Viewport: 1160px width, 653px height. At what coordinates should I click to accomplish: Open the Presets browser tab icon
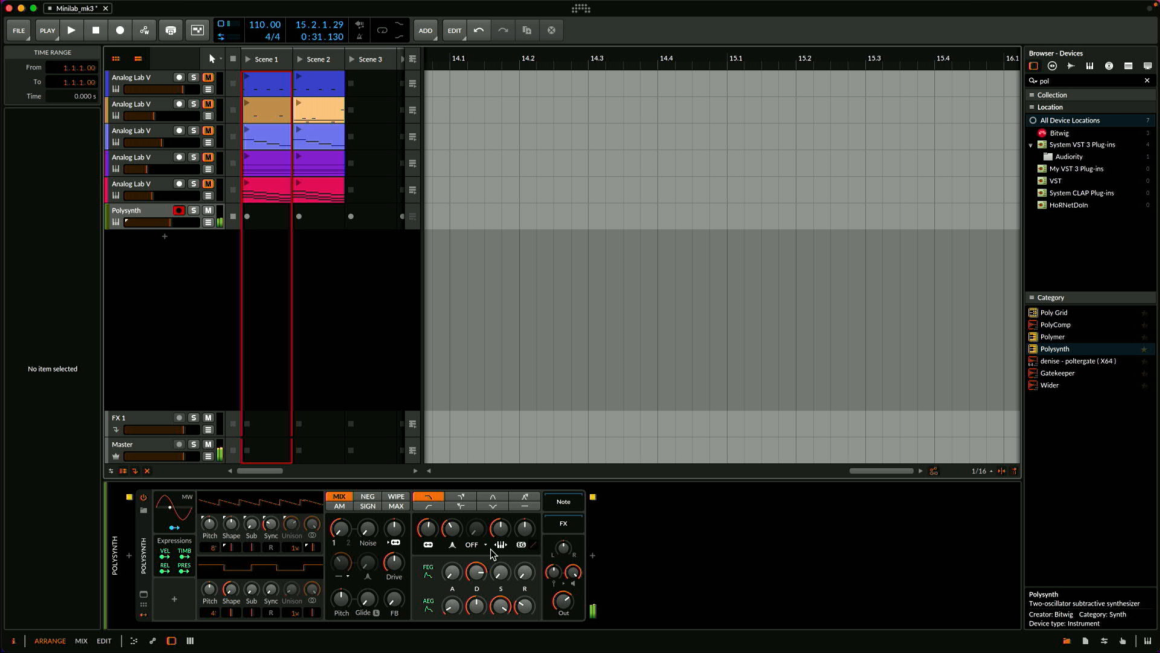(x=1052, y=66)
